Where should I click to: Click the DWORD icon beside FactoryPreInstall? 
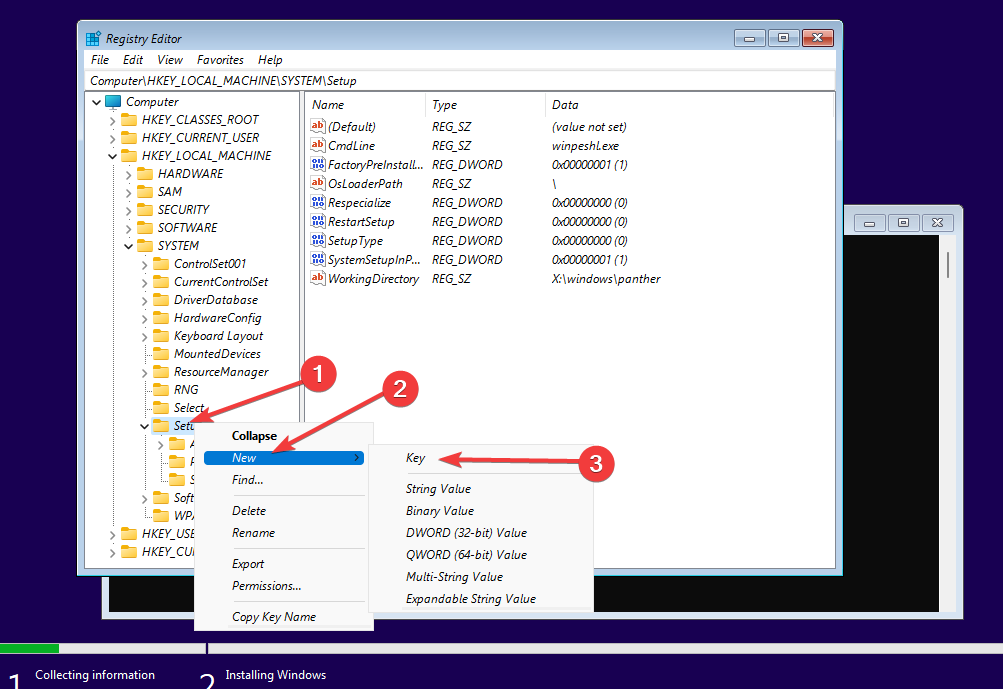tap(318, 164)
